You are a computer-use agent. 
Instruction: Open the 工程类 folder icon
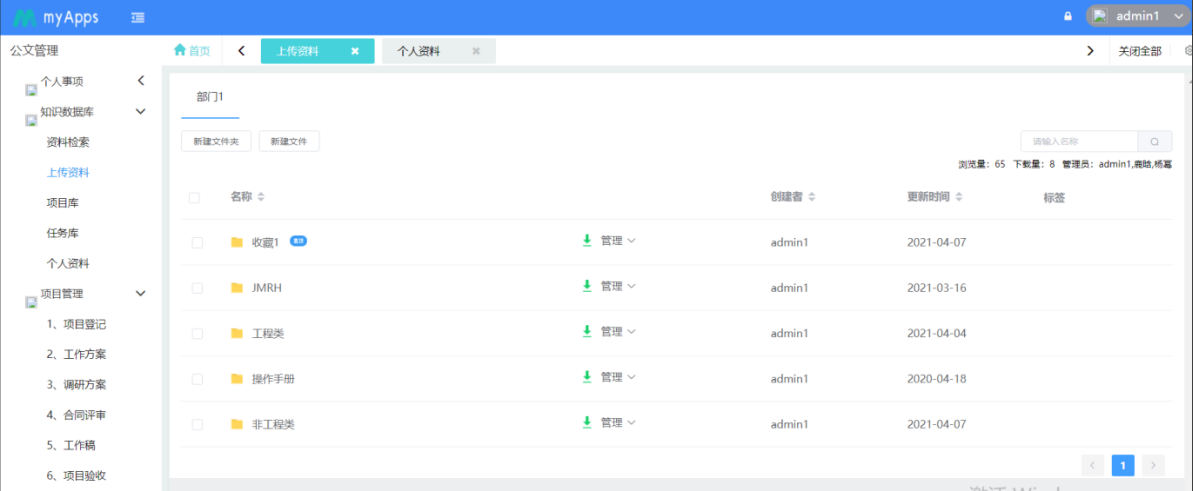point(237,333)
